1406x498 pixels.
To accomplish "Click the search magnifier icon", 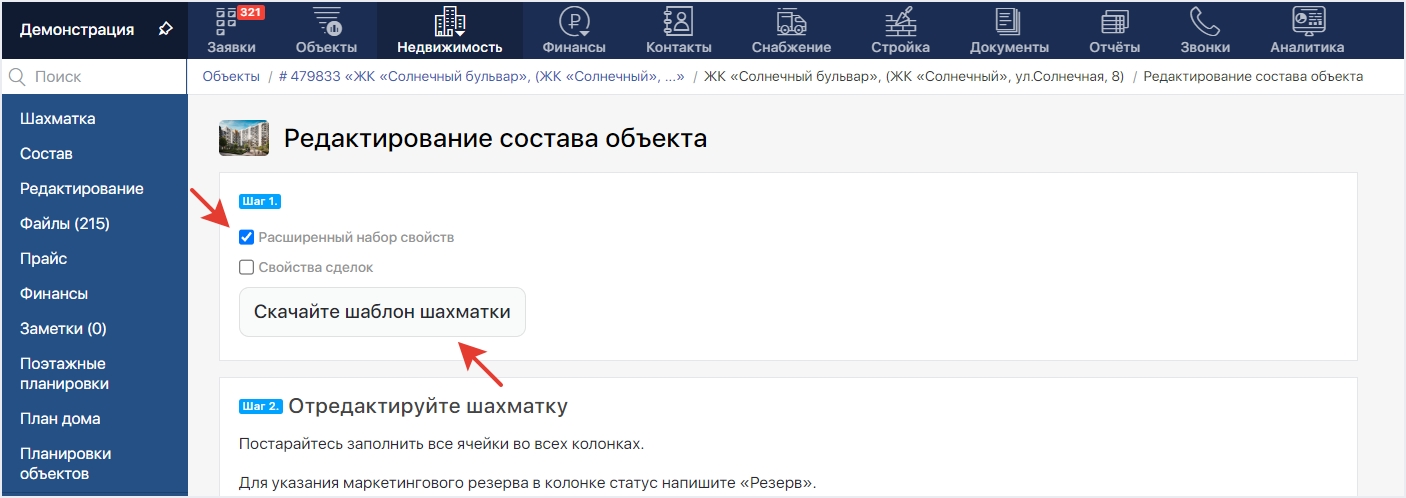I will point(17,77).
